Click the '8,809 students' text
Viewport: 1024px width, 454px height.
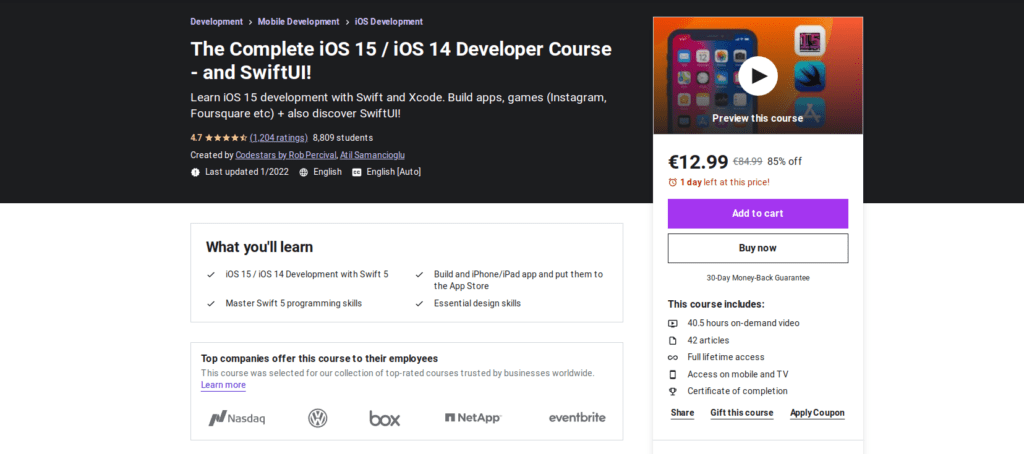[x=343, y=138]
